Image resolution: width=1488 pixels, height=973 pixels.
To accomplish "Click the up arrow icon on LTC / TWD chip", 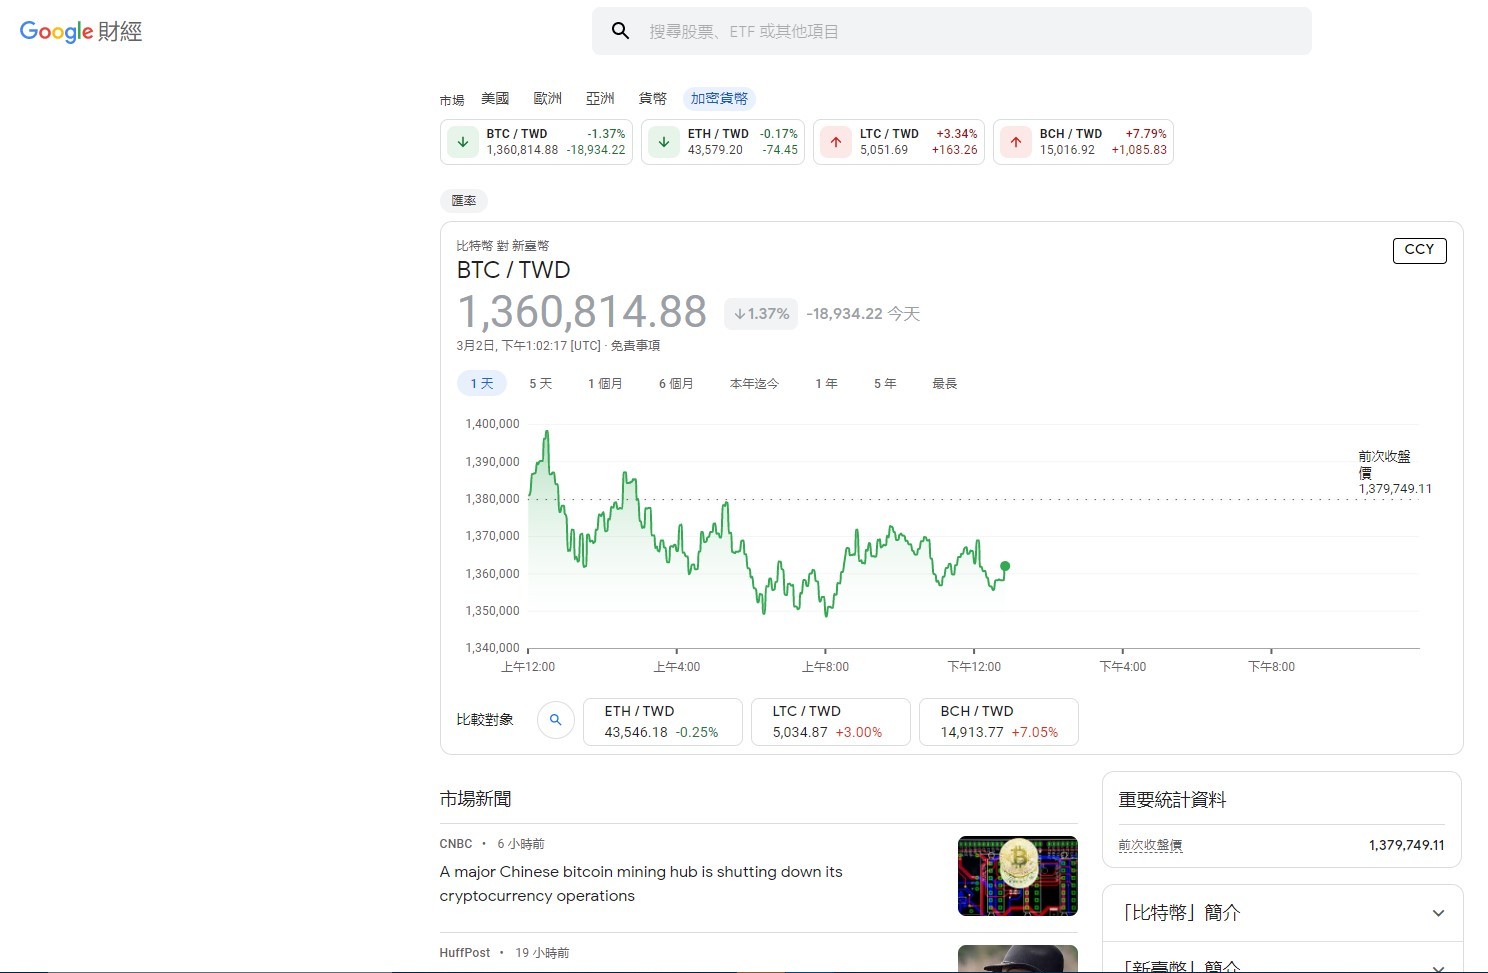I will (x=836, y=142).
